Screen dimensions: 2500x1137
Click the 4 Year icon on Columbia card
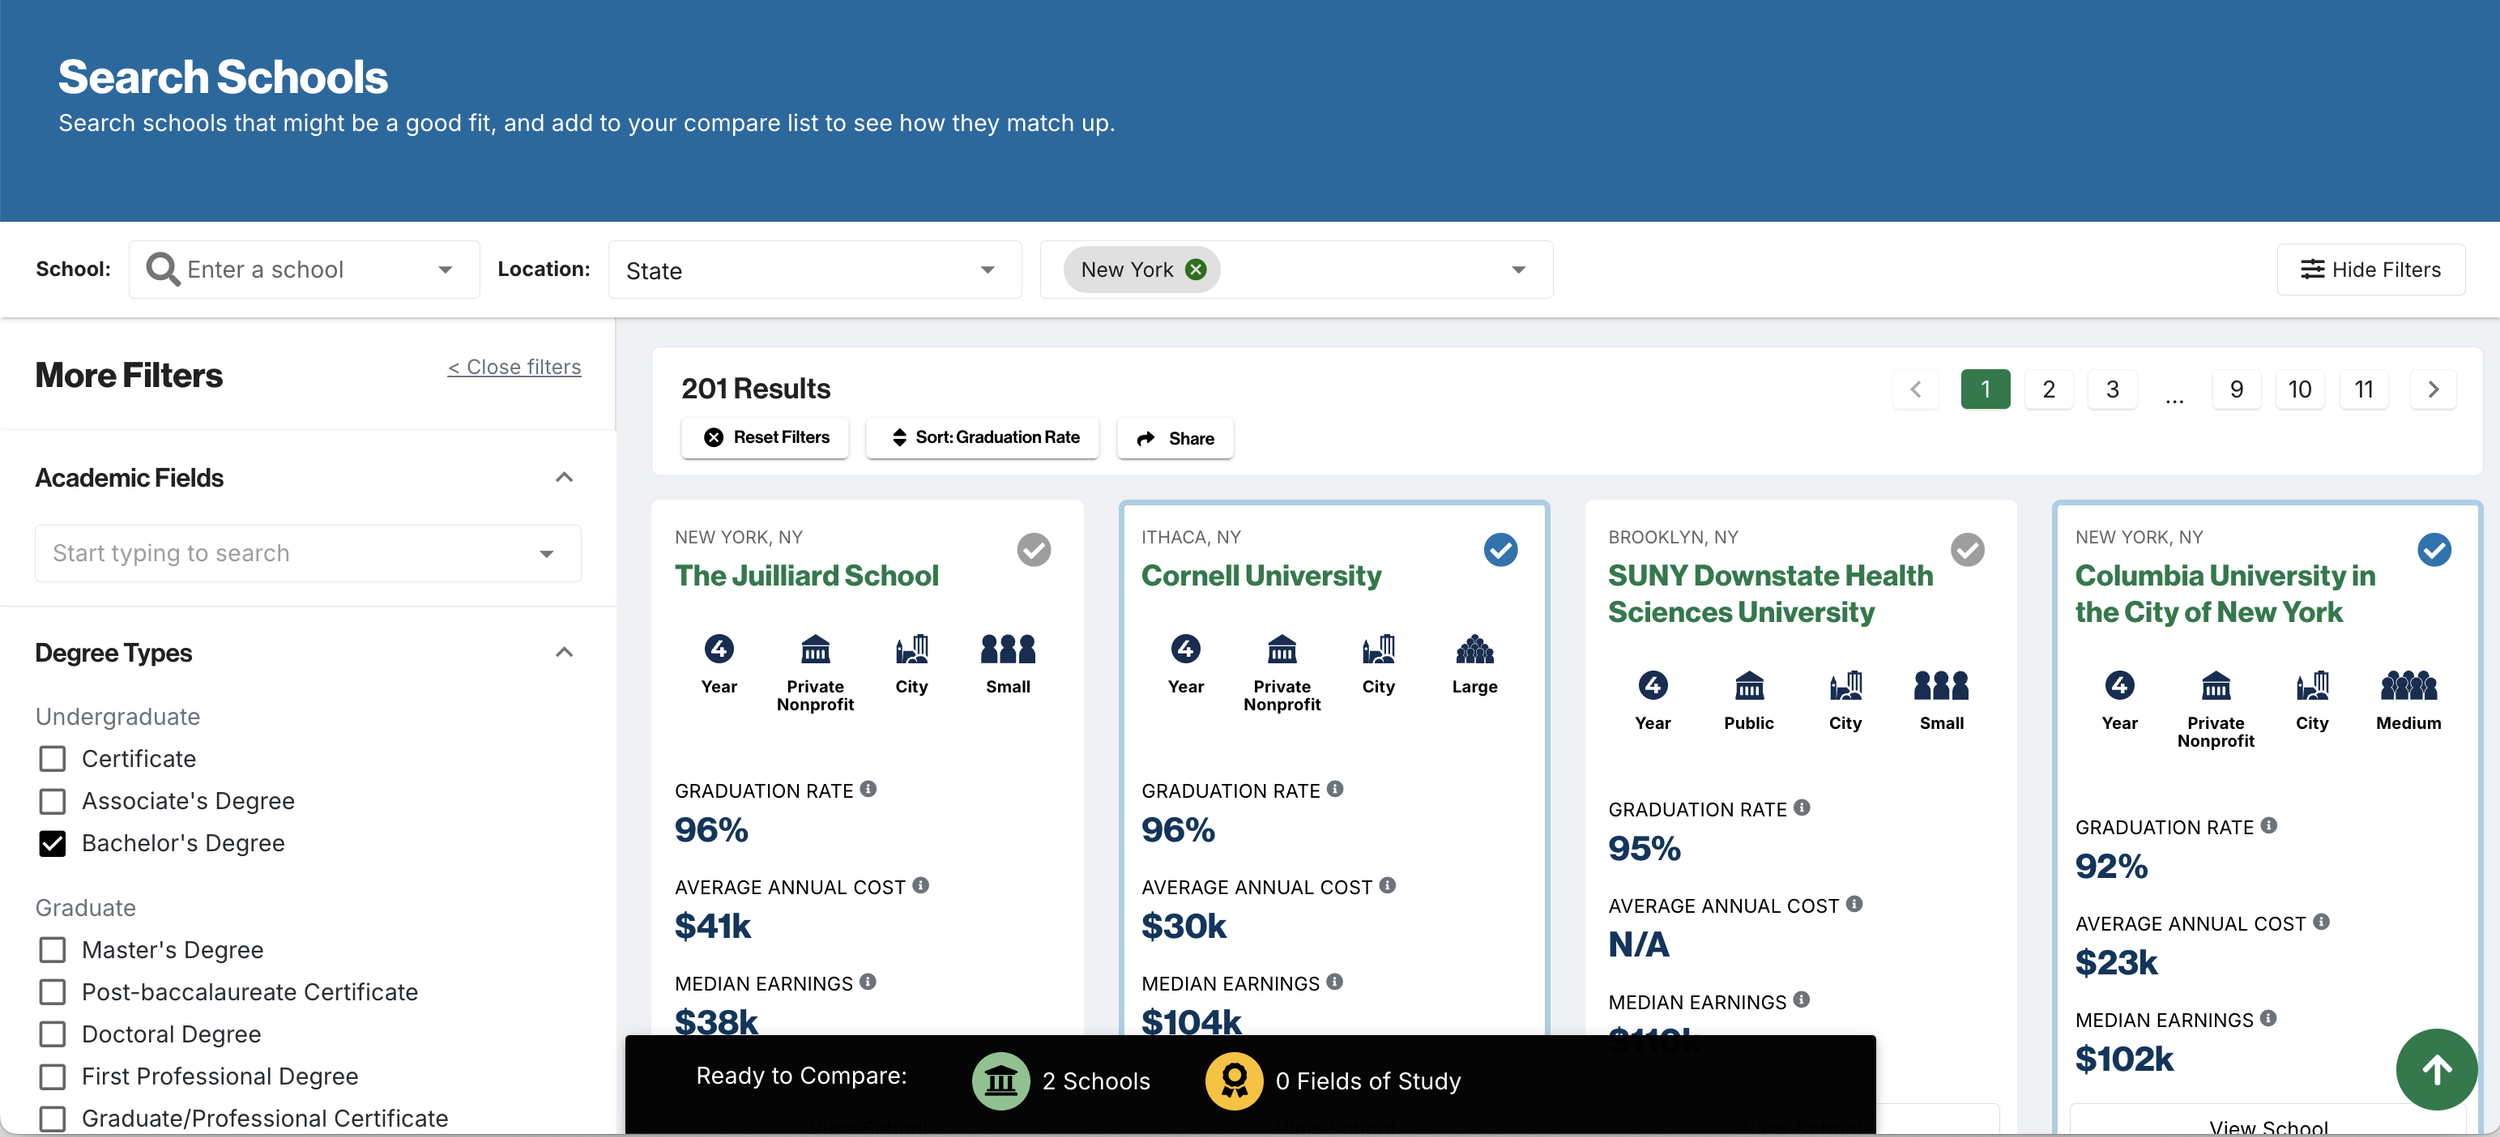(2119, 686)
